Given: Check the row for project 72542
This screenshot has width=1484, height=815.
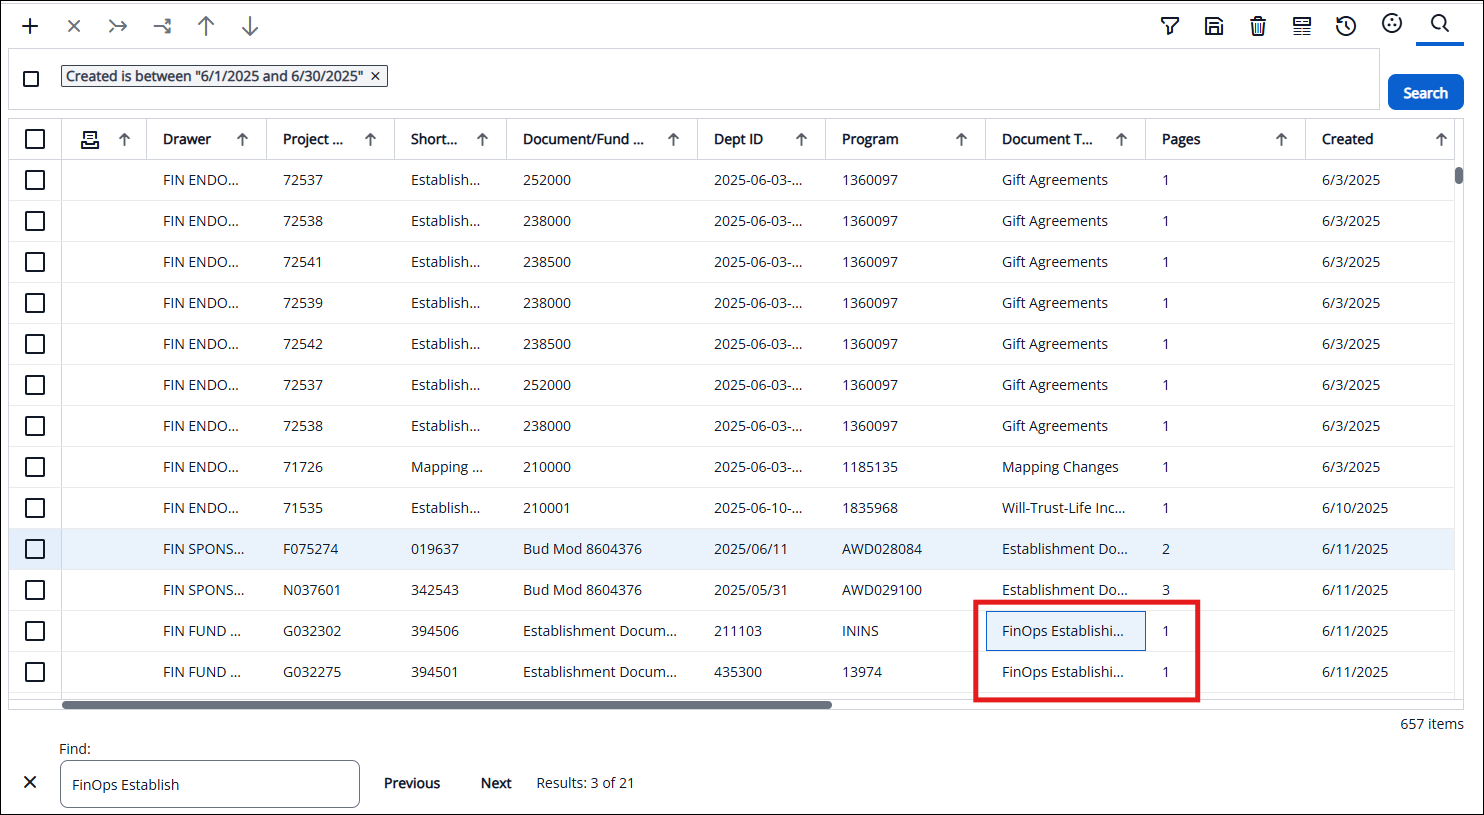Looking at the screenshot, I should pyautogui.click(x=35, y=344).
